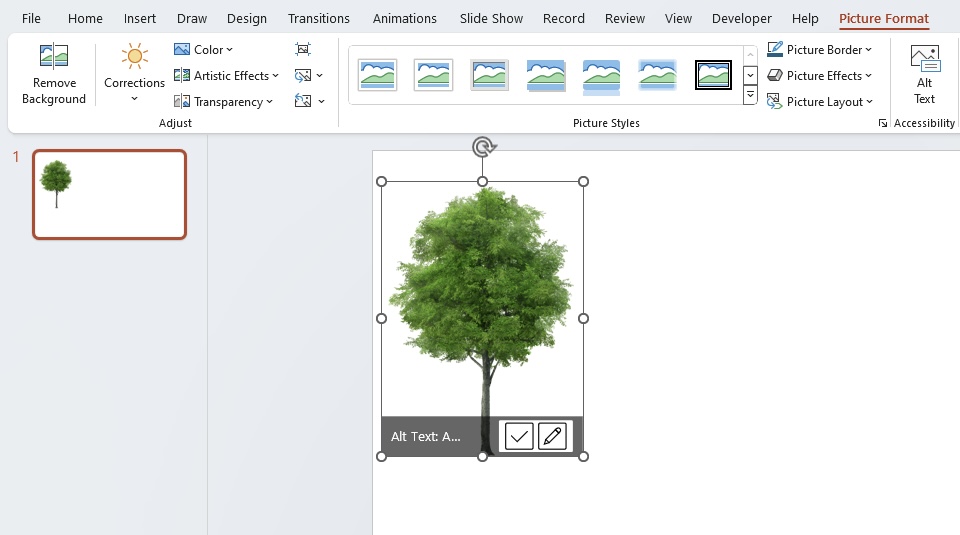Edit alt text with pencil icon

point(552,436)
